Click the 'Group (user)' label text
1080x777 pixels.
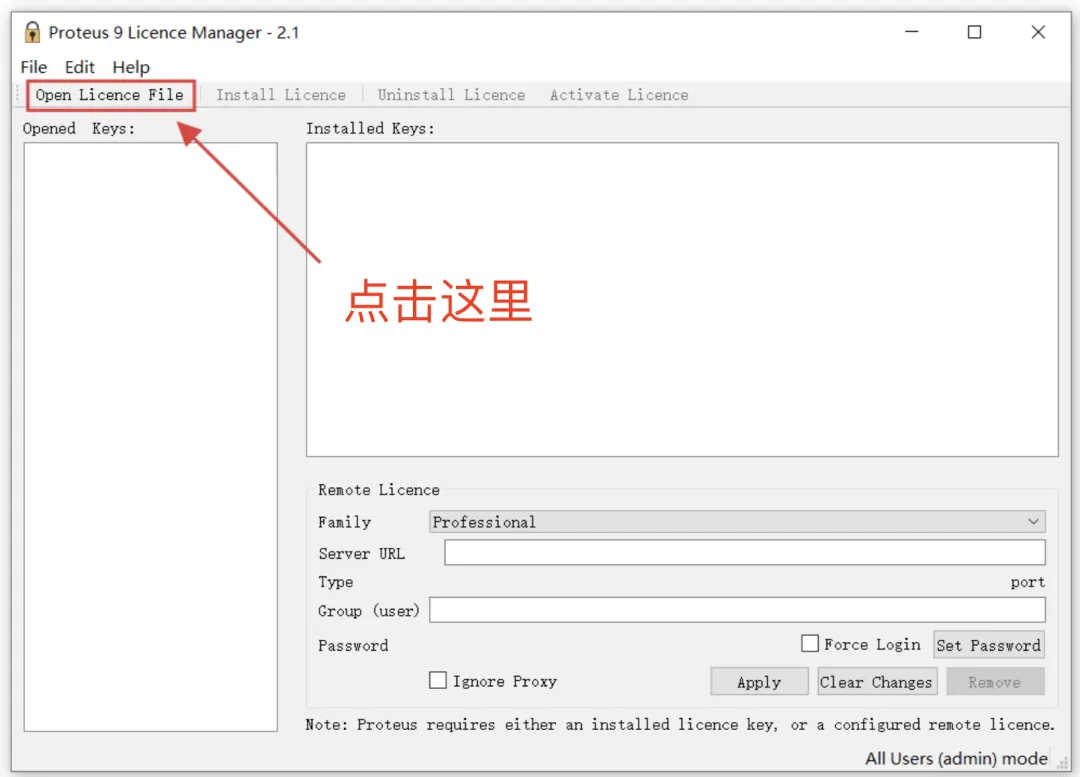click(368, 610)
